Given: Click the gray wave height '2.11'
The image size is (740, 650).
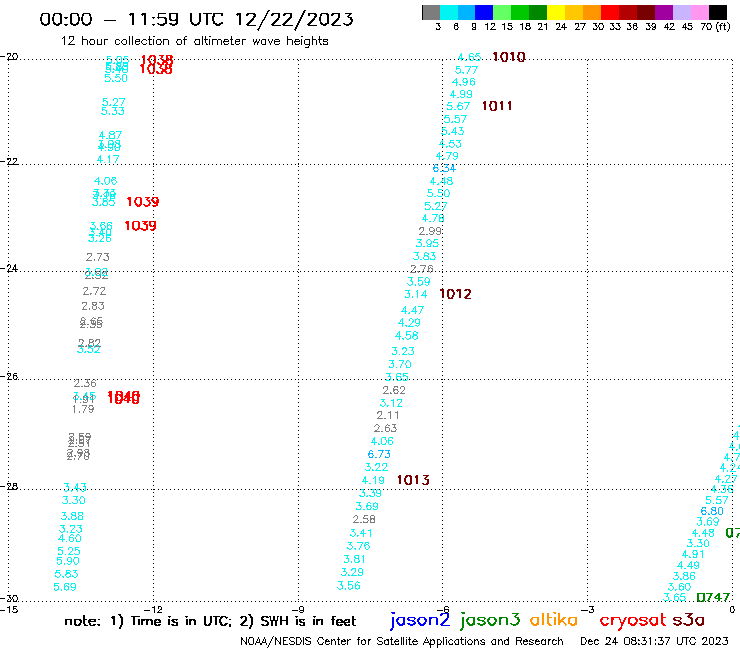Looking at the screenshot, I should point(388,415).
